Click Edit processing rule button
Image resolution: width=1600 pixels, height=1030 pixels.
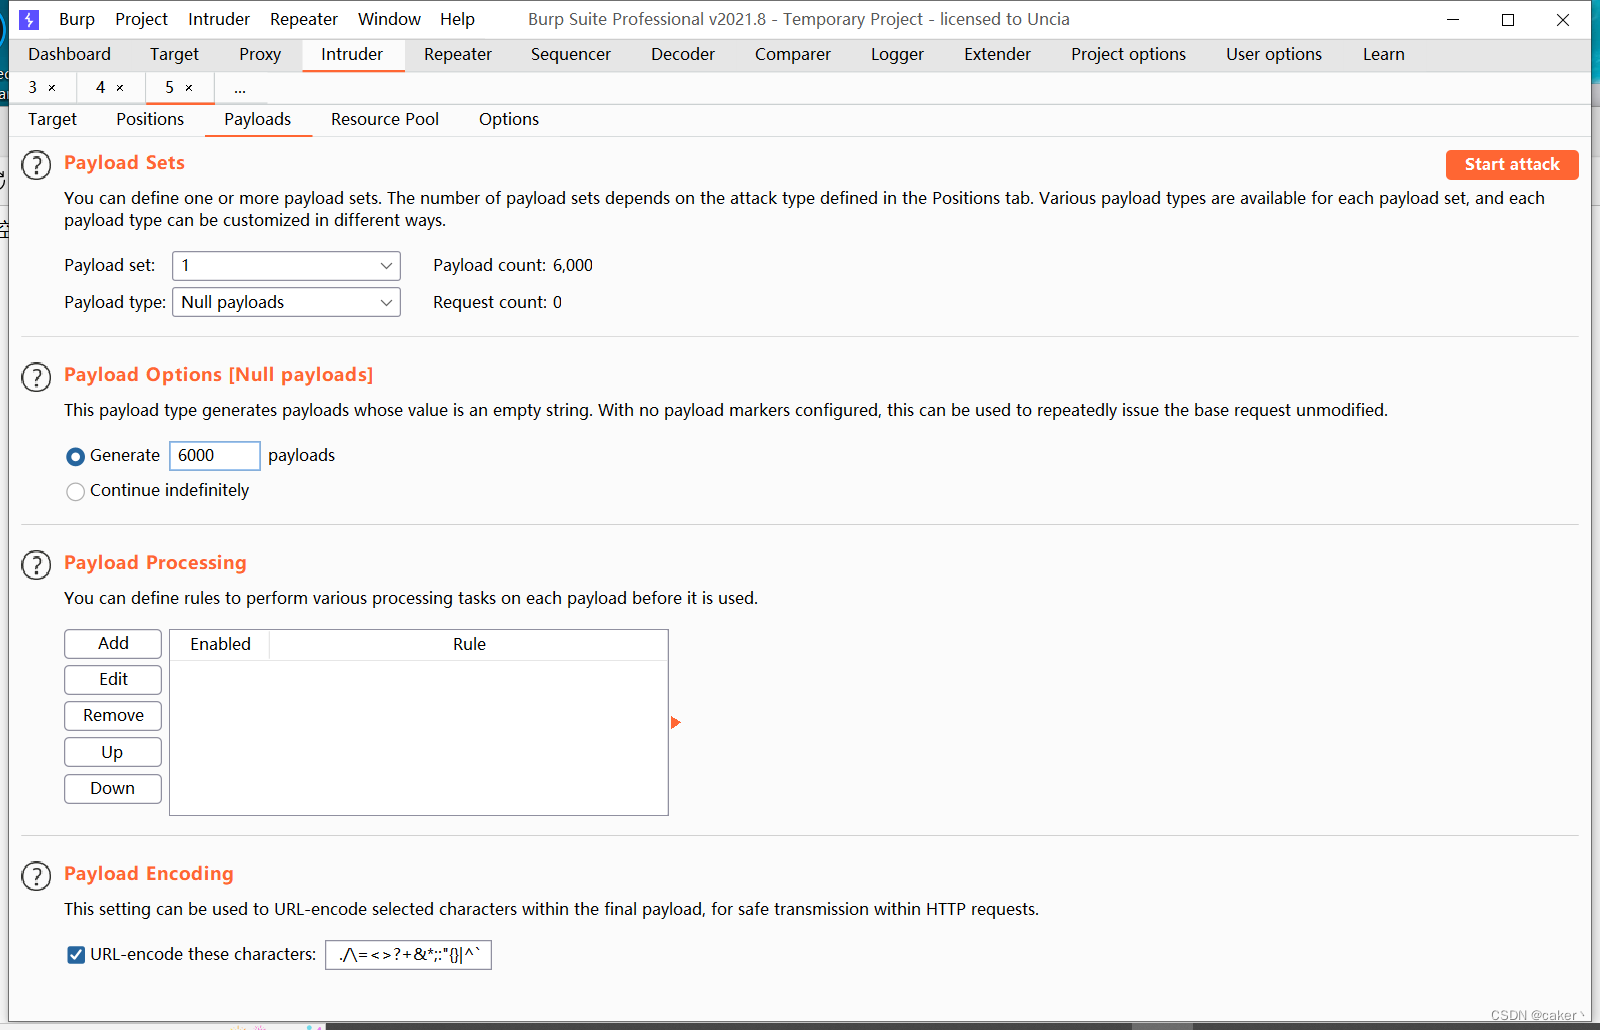[x=113, y=680]
